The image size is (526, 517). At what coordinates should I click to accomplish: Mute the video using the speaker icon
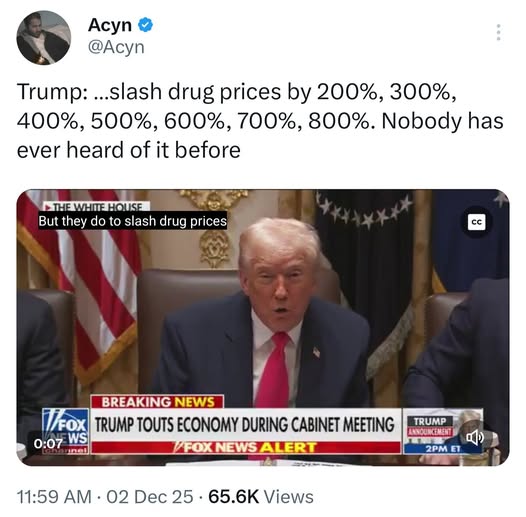[x=475, y=437]
